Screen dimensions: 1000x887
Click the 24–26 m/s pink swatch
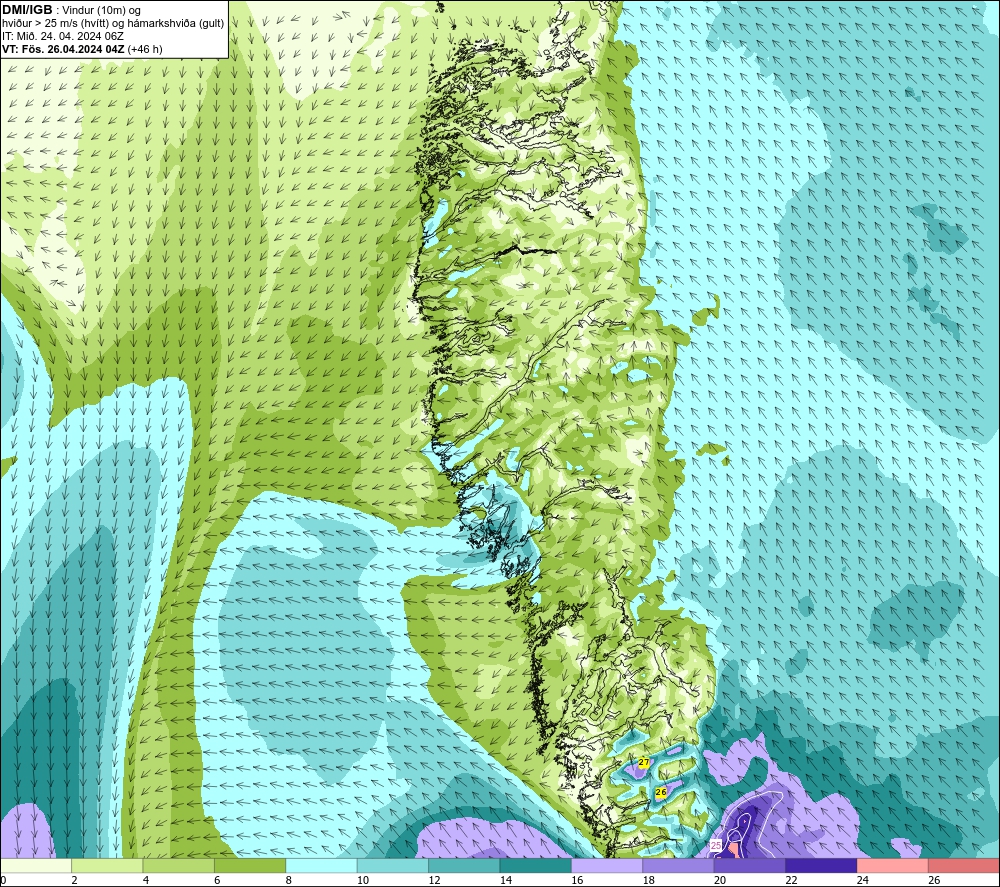click(893, 866)
